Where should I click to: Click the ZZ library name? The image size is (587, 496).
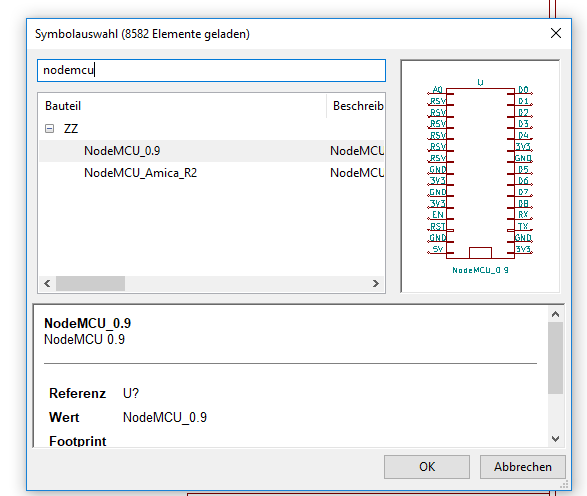[71, 129]
